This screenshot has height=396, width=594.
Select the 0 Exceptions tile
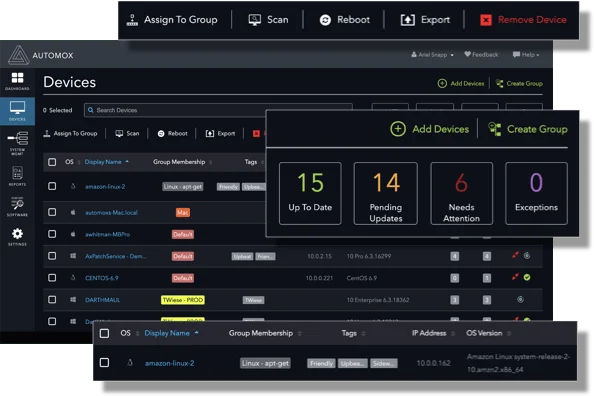pyautogui.click(x=536, y=193)
